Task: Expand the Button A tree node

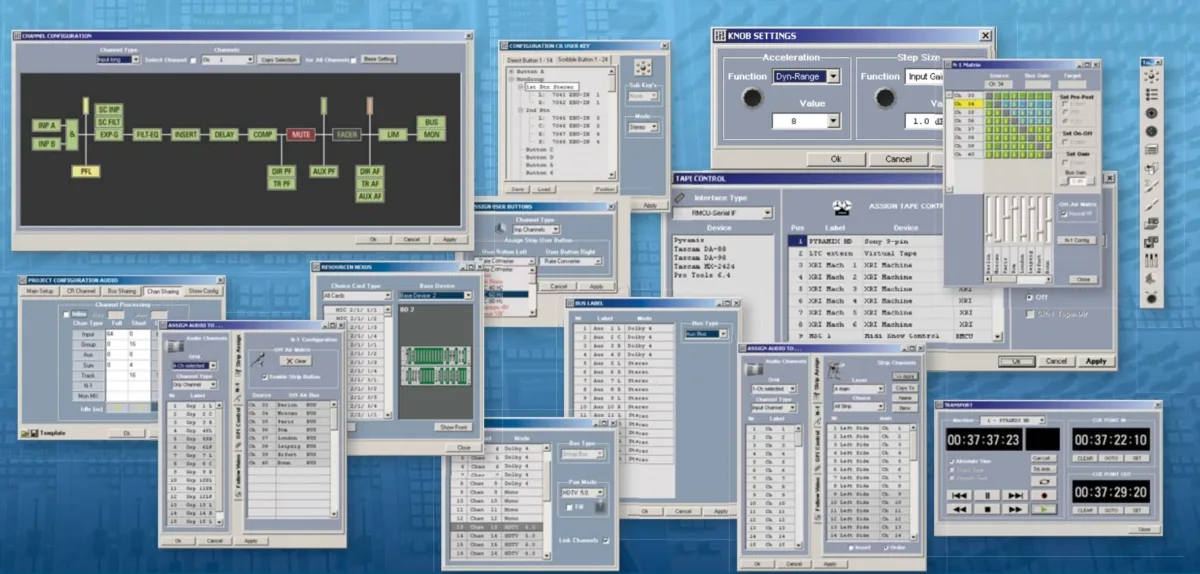Action: point(512,73)
